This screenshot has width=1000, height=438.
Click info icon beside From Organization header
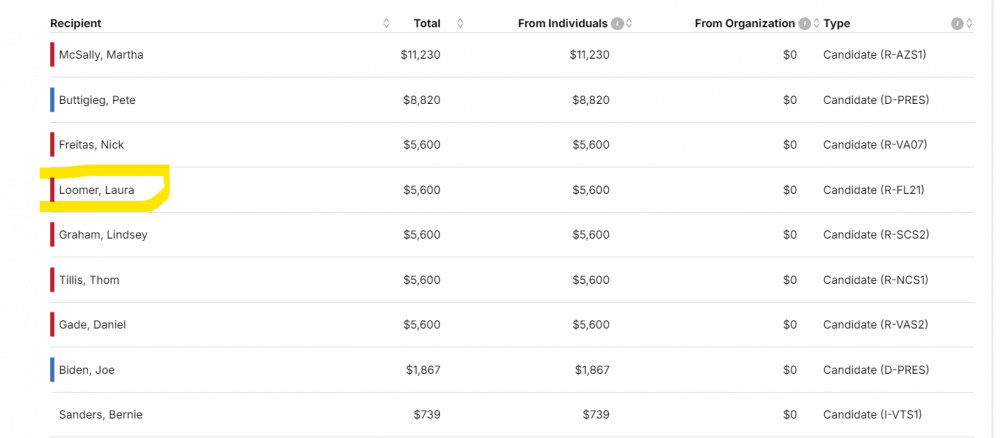tap(804, 23)
